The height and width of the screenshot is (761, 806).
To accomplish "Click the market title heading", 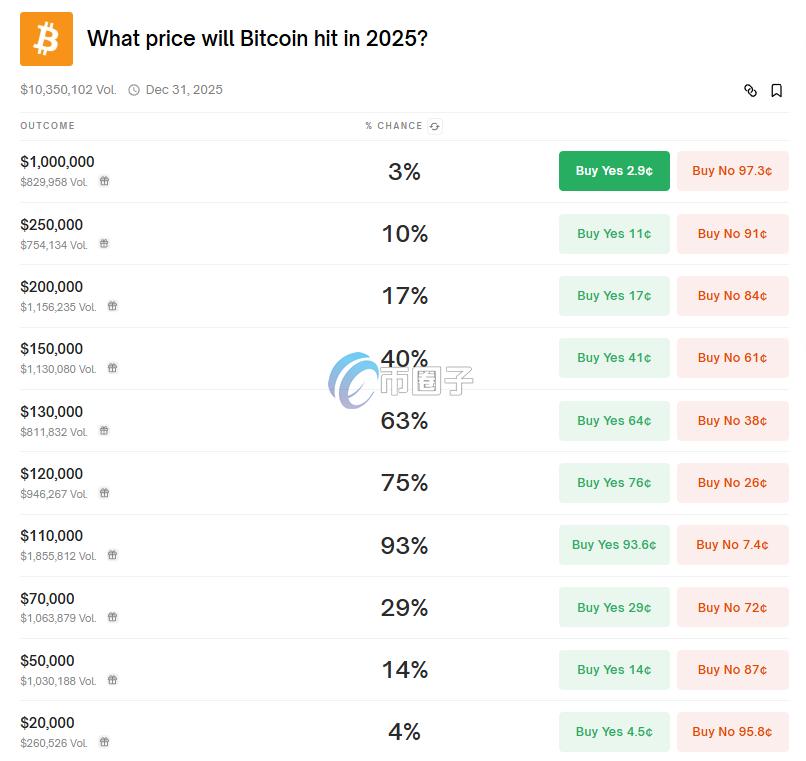I will (257, 39).
